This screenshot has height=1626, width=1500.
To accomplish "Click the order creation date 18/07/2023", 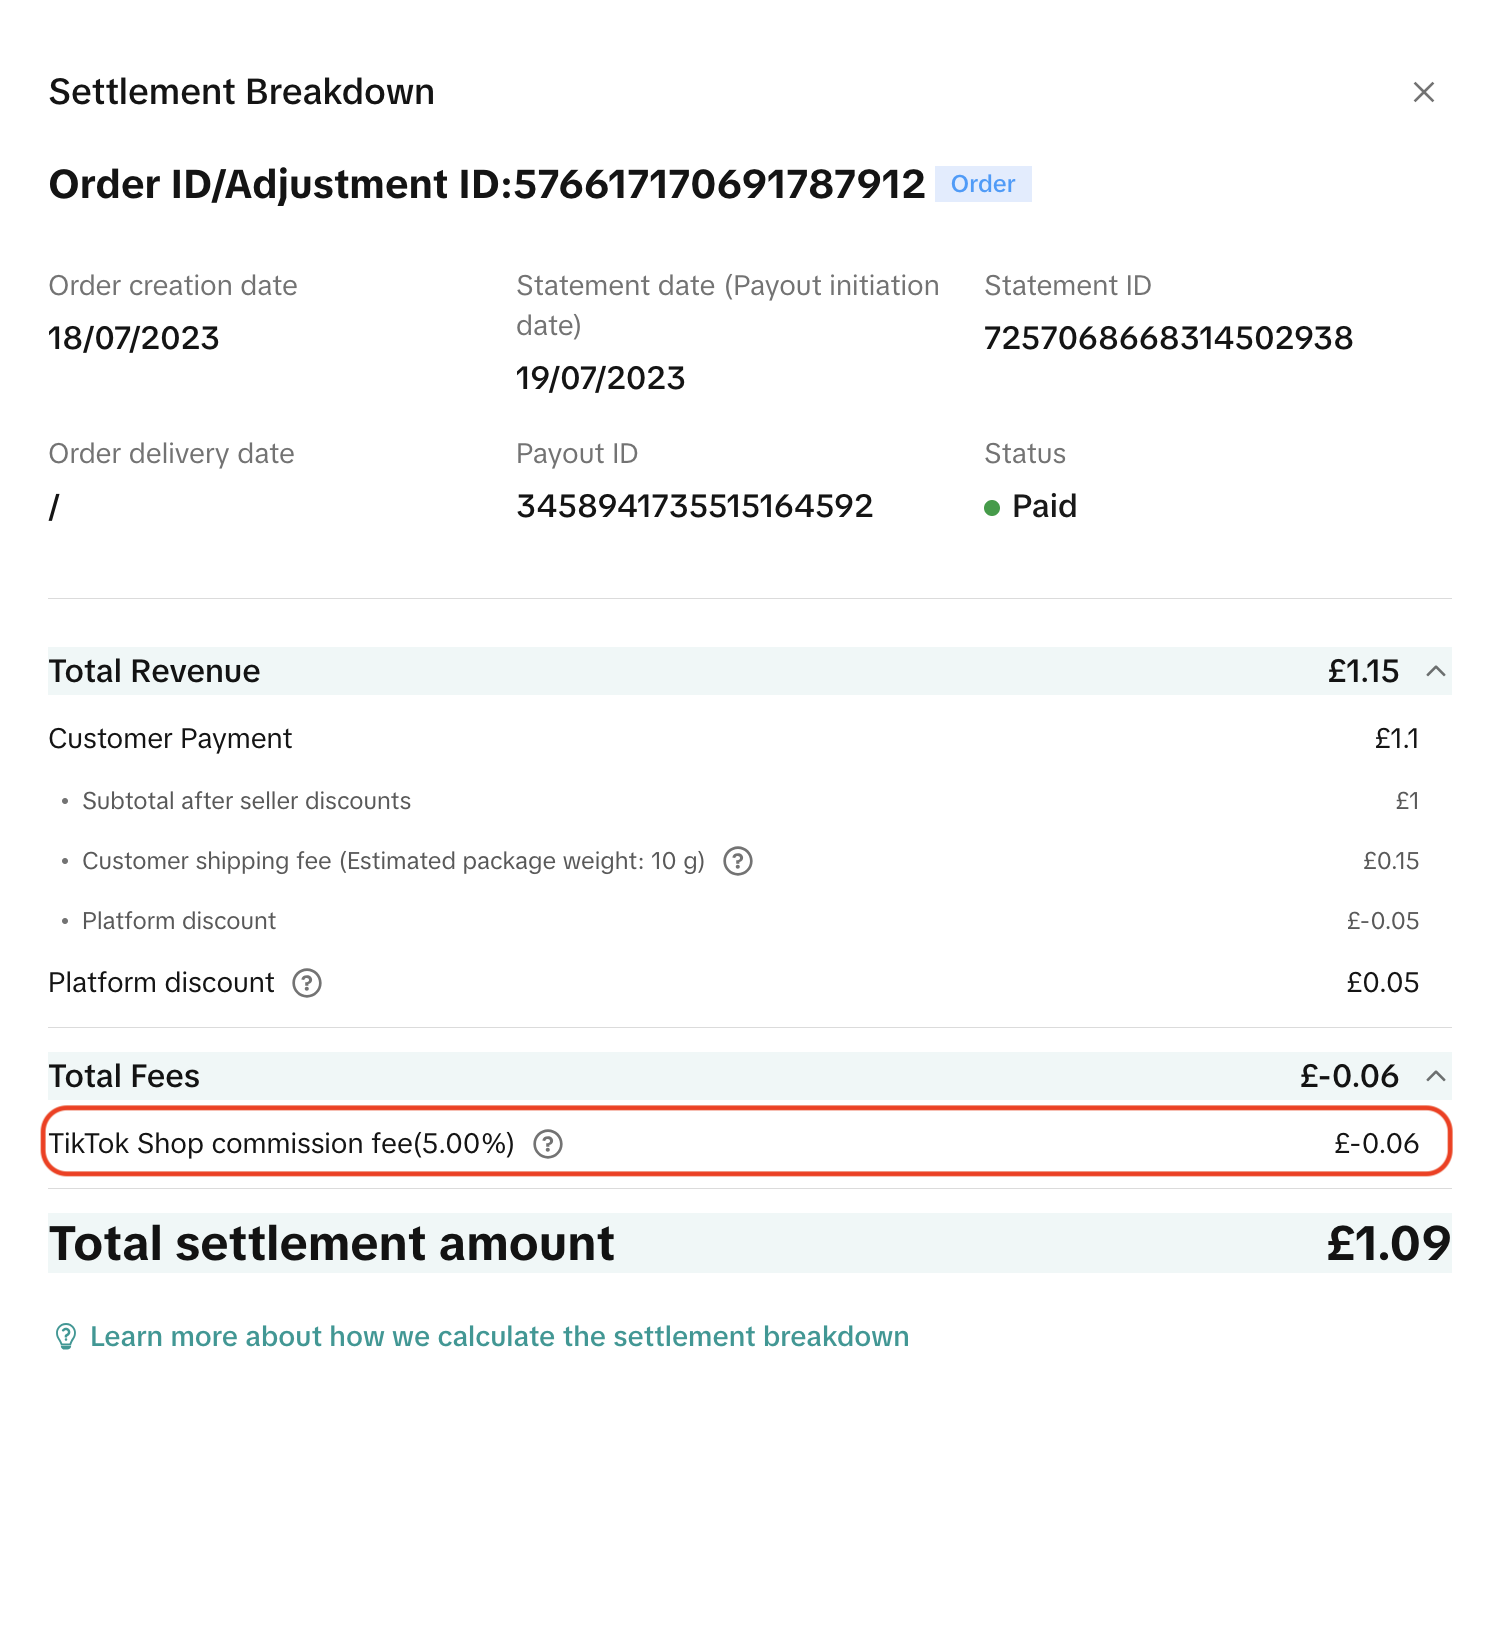I will tap(133, 338).
